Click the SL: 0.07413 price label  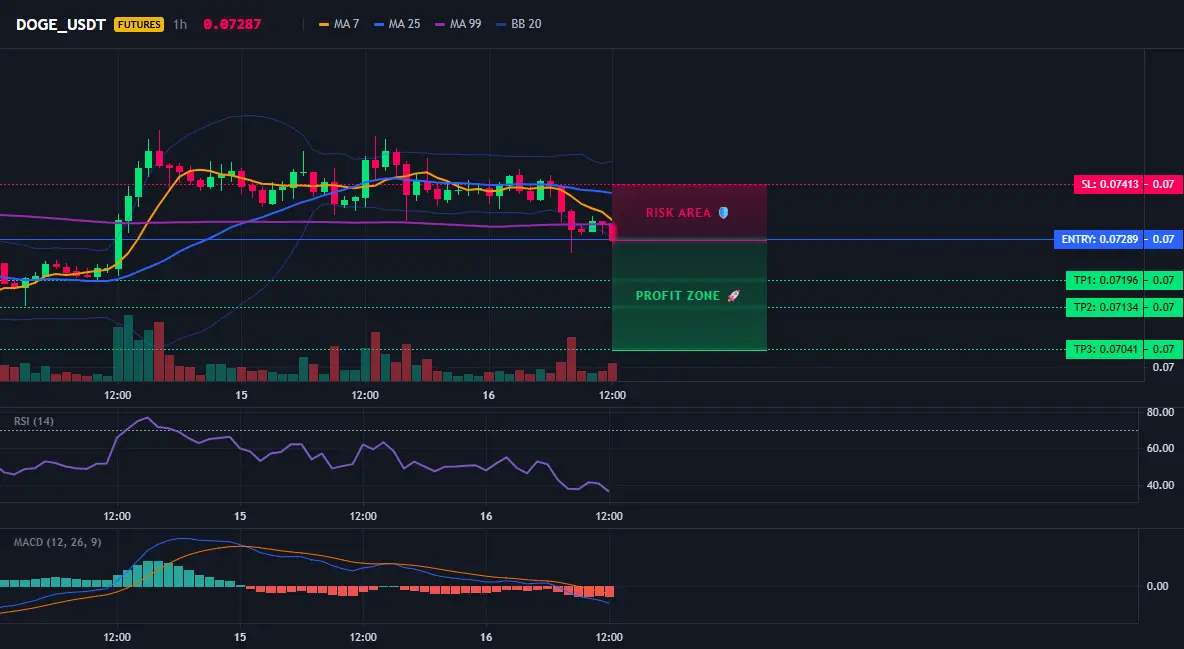[x=1108, y=184]
